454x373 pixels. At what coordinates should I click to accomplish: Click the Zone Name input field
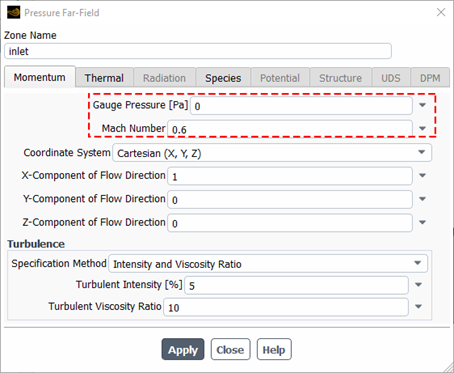198,51
